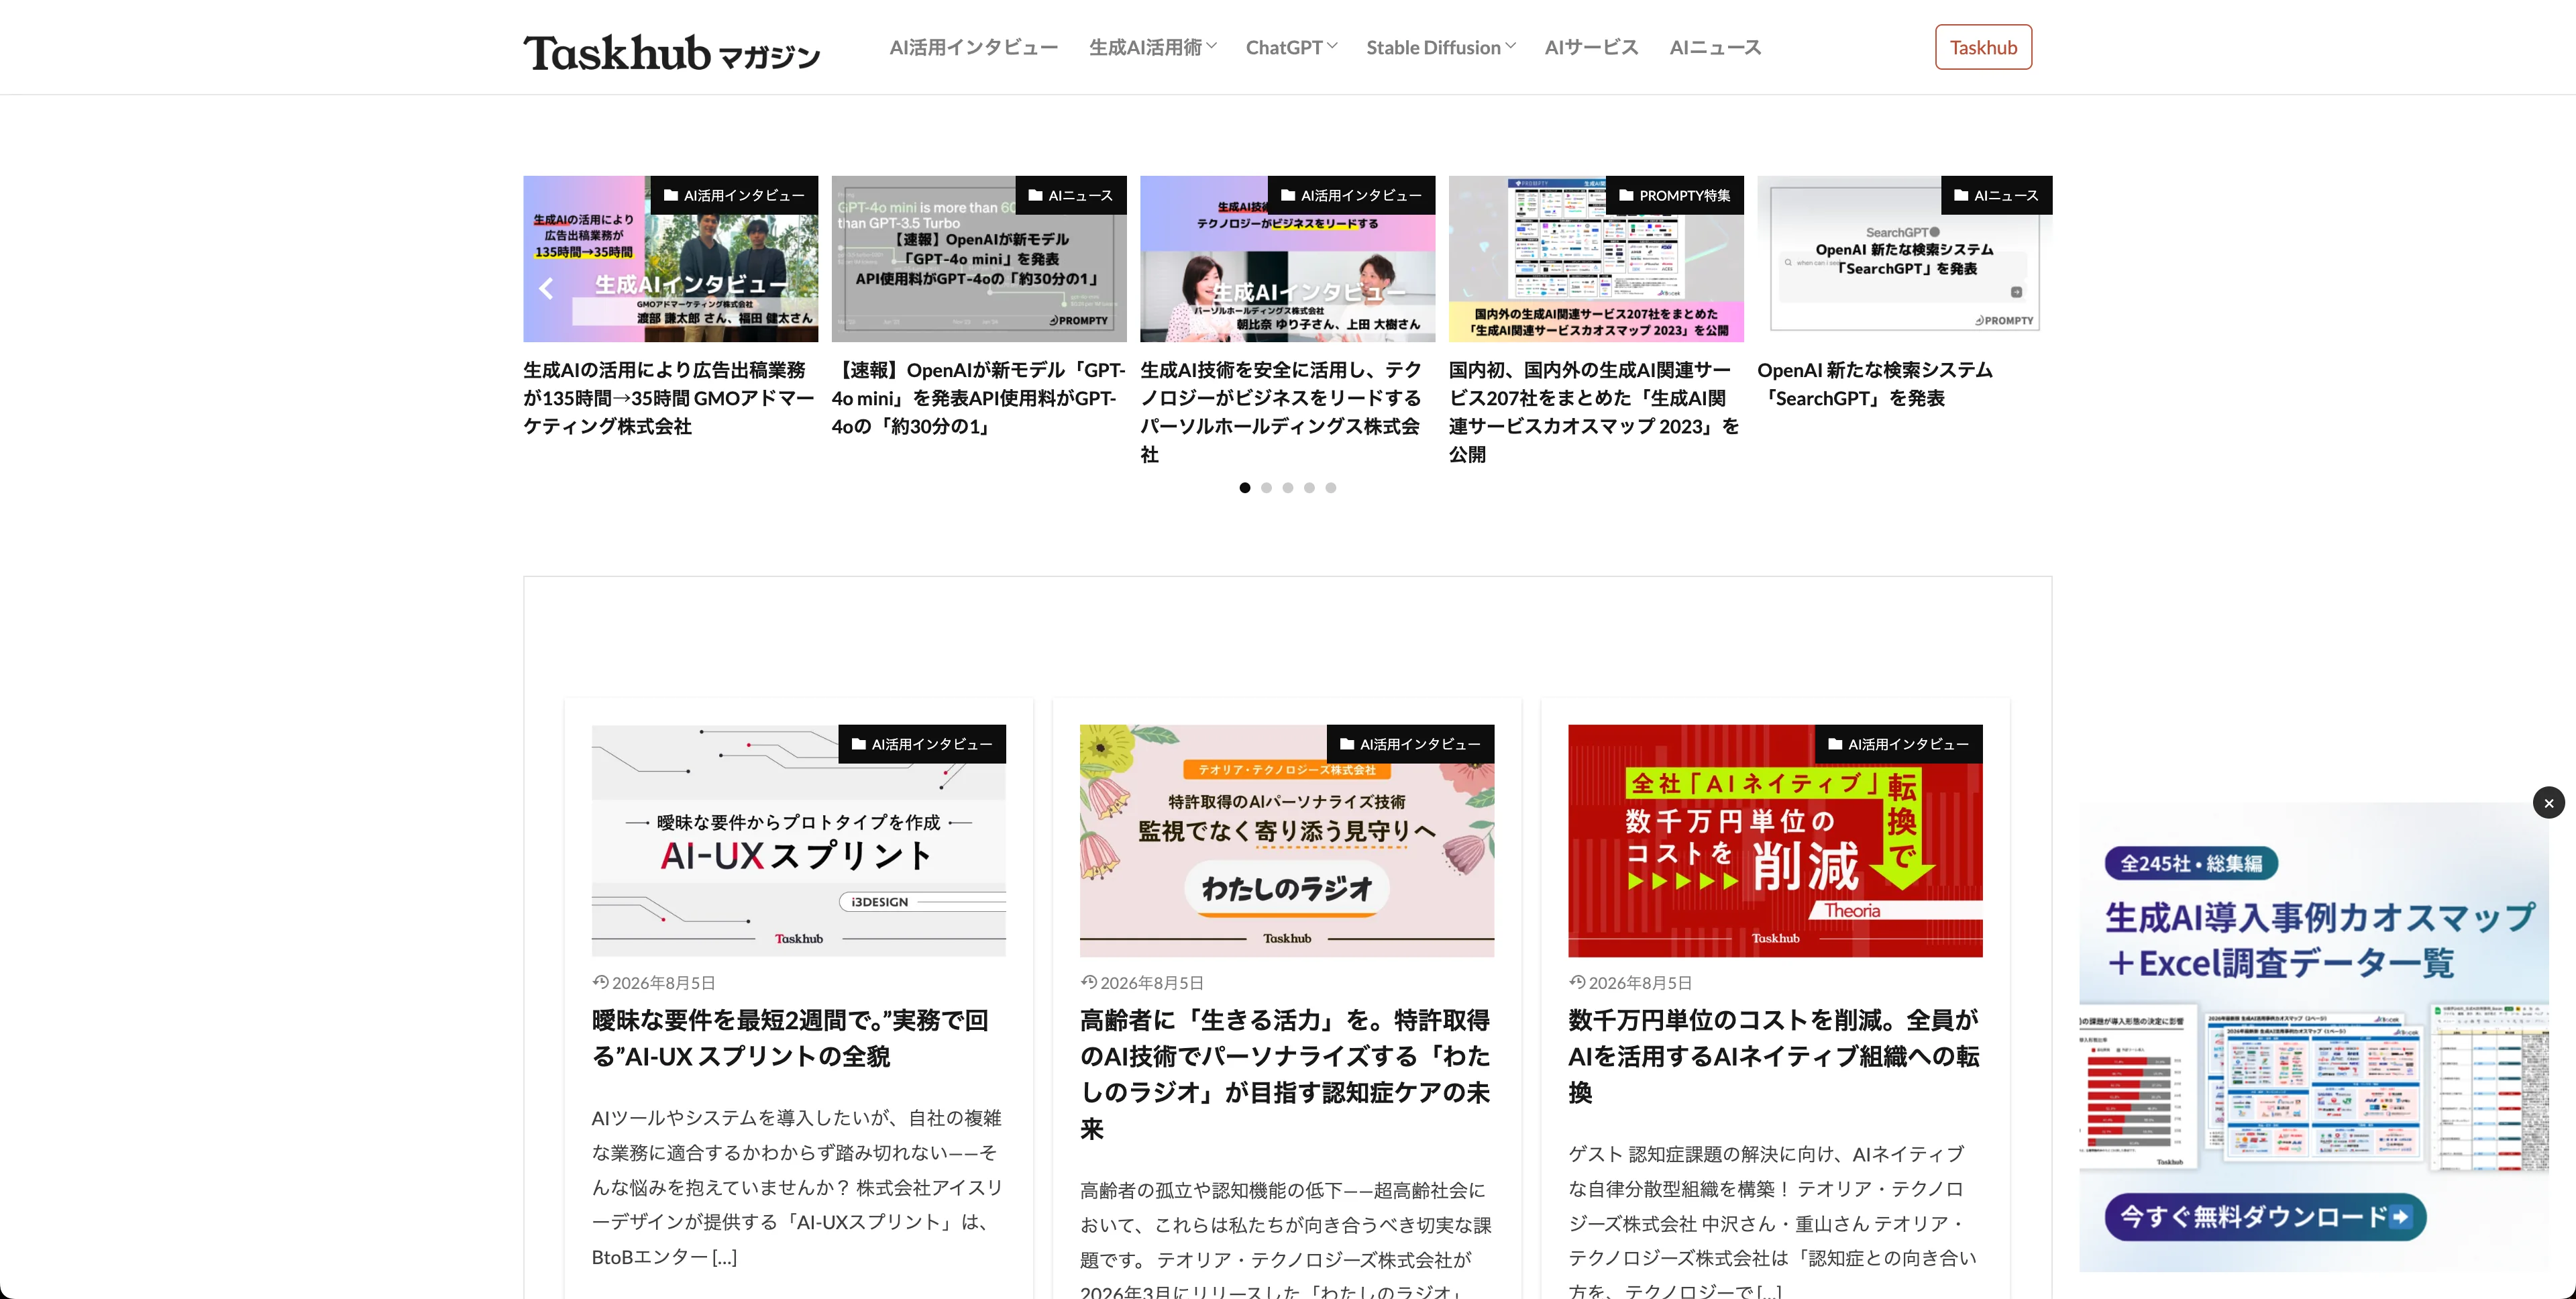The image size is (2576, 1299).
Task: Open headline 【速報】OpenAIが新モデル GPT-4o mini
Action: (x=978, y=398)
